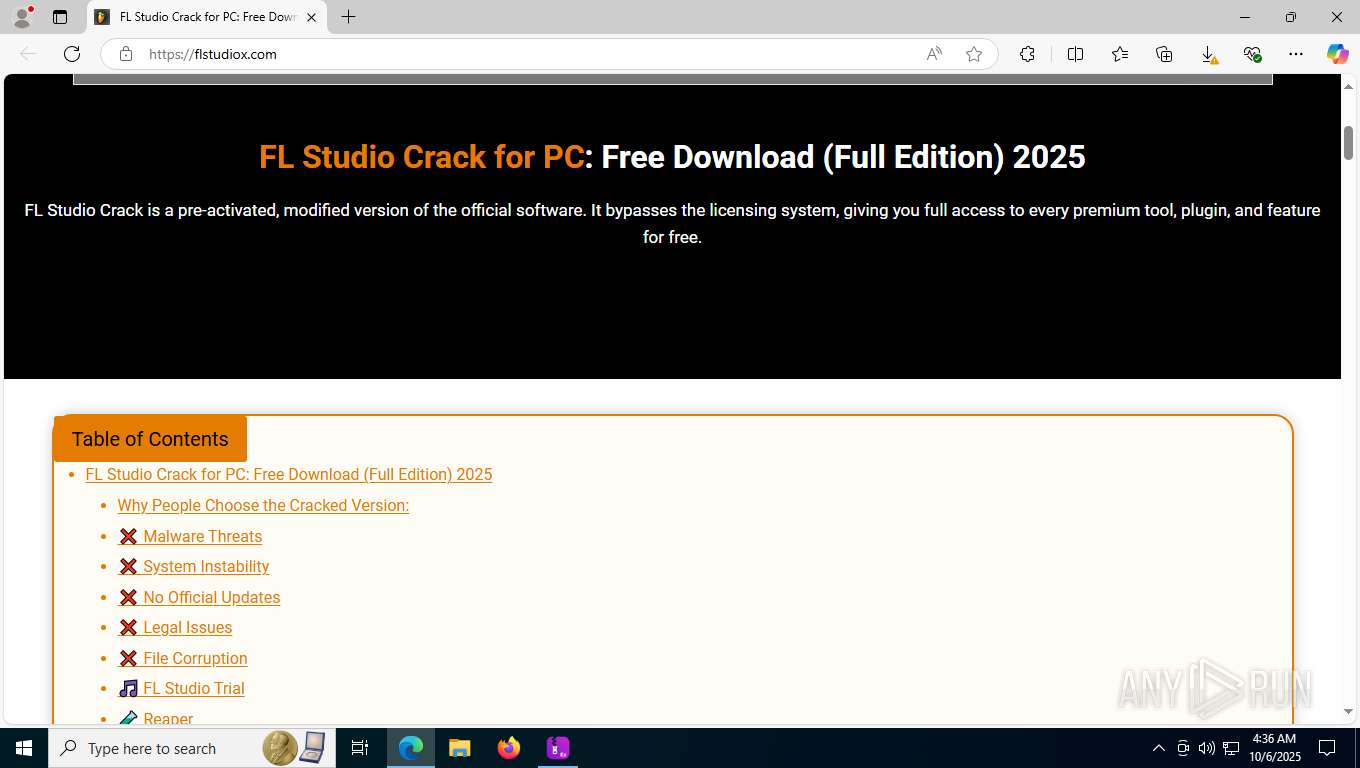Add this page to favorites star

click(974, 54)
